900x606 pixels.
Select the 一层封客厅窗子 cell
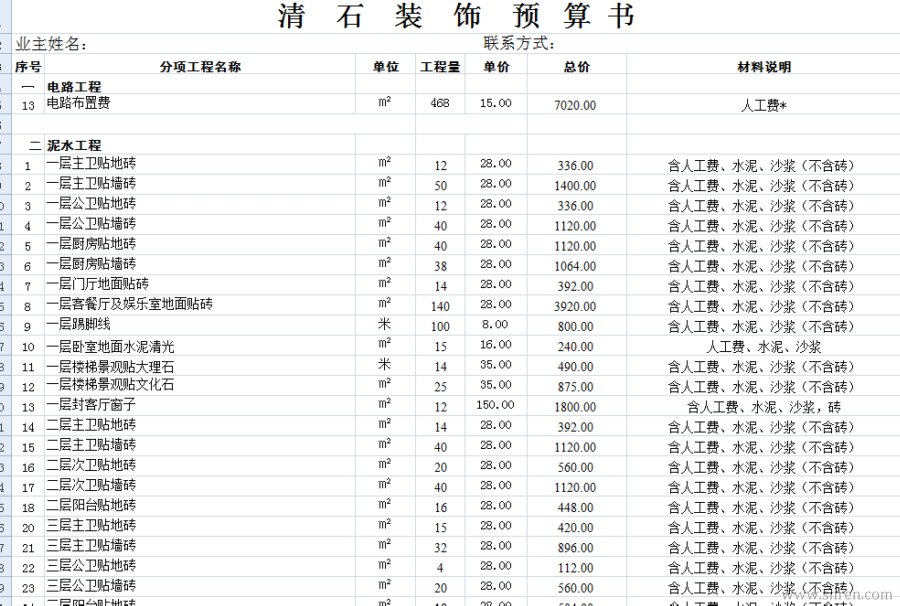click(200, 406)
